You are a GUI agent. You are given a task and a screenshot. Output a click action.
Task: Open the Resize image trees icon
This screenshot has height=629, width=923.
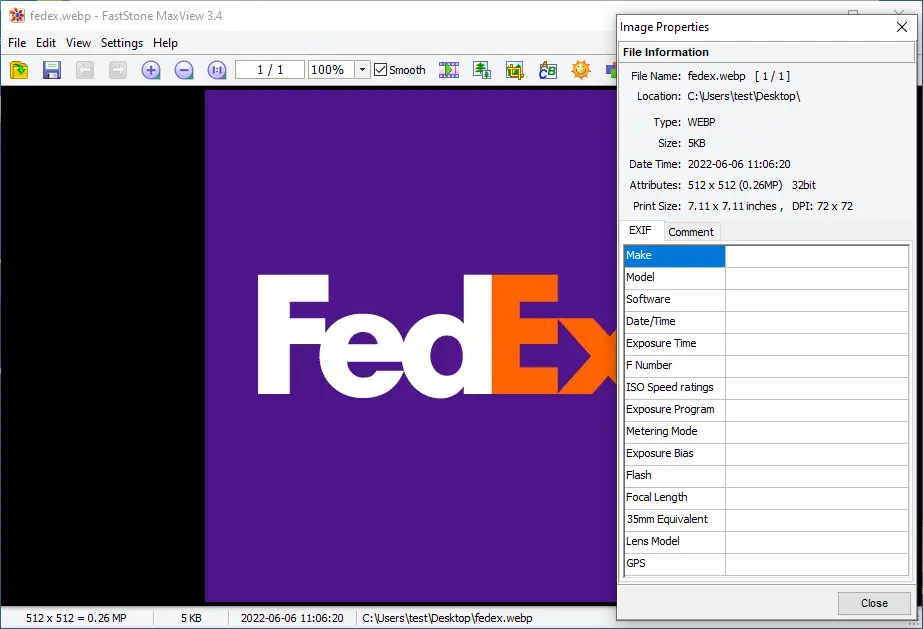click(x=482, y=70)
